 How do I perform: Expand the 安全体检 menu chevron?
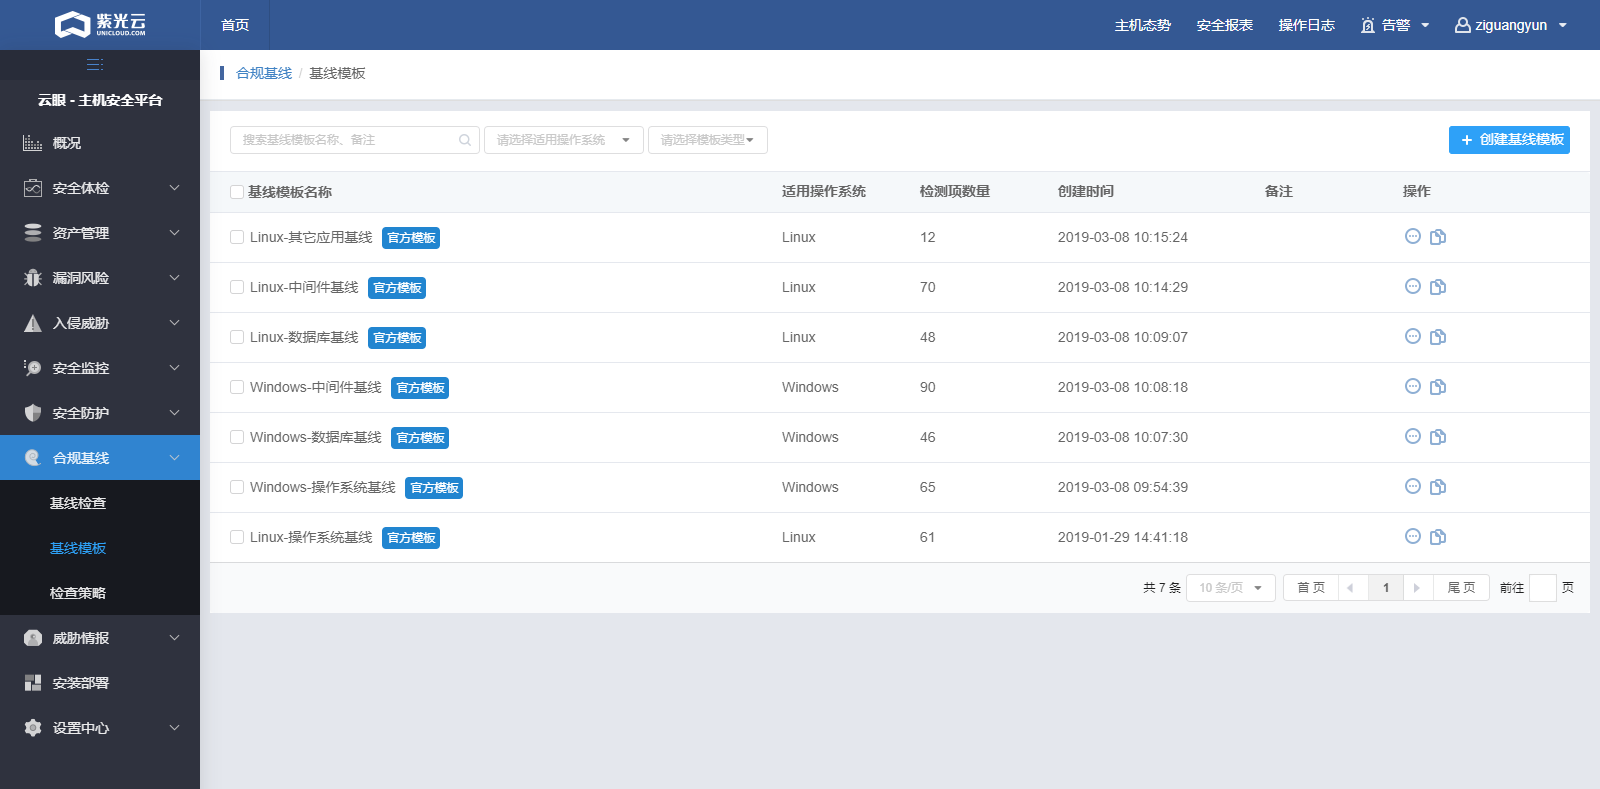click(175, 188)
